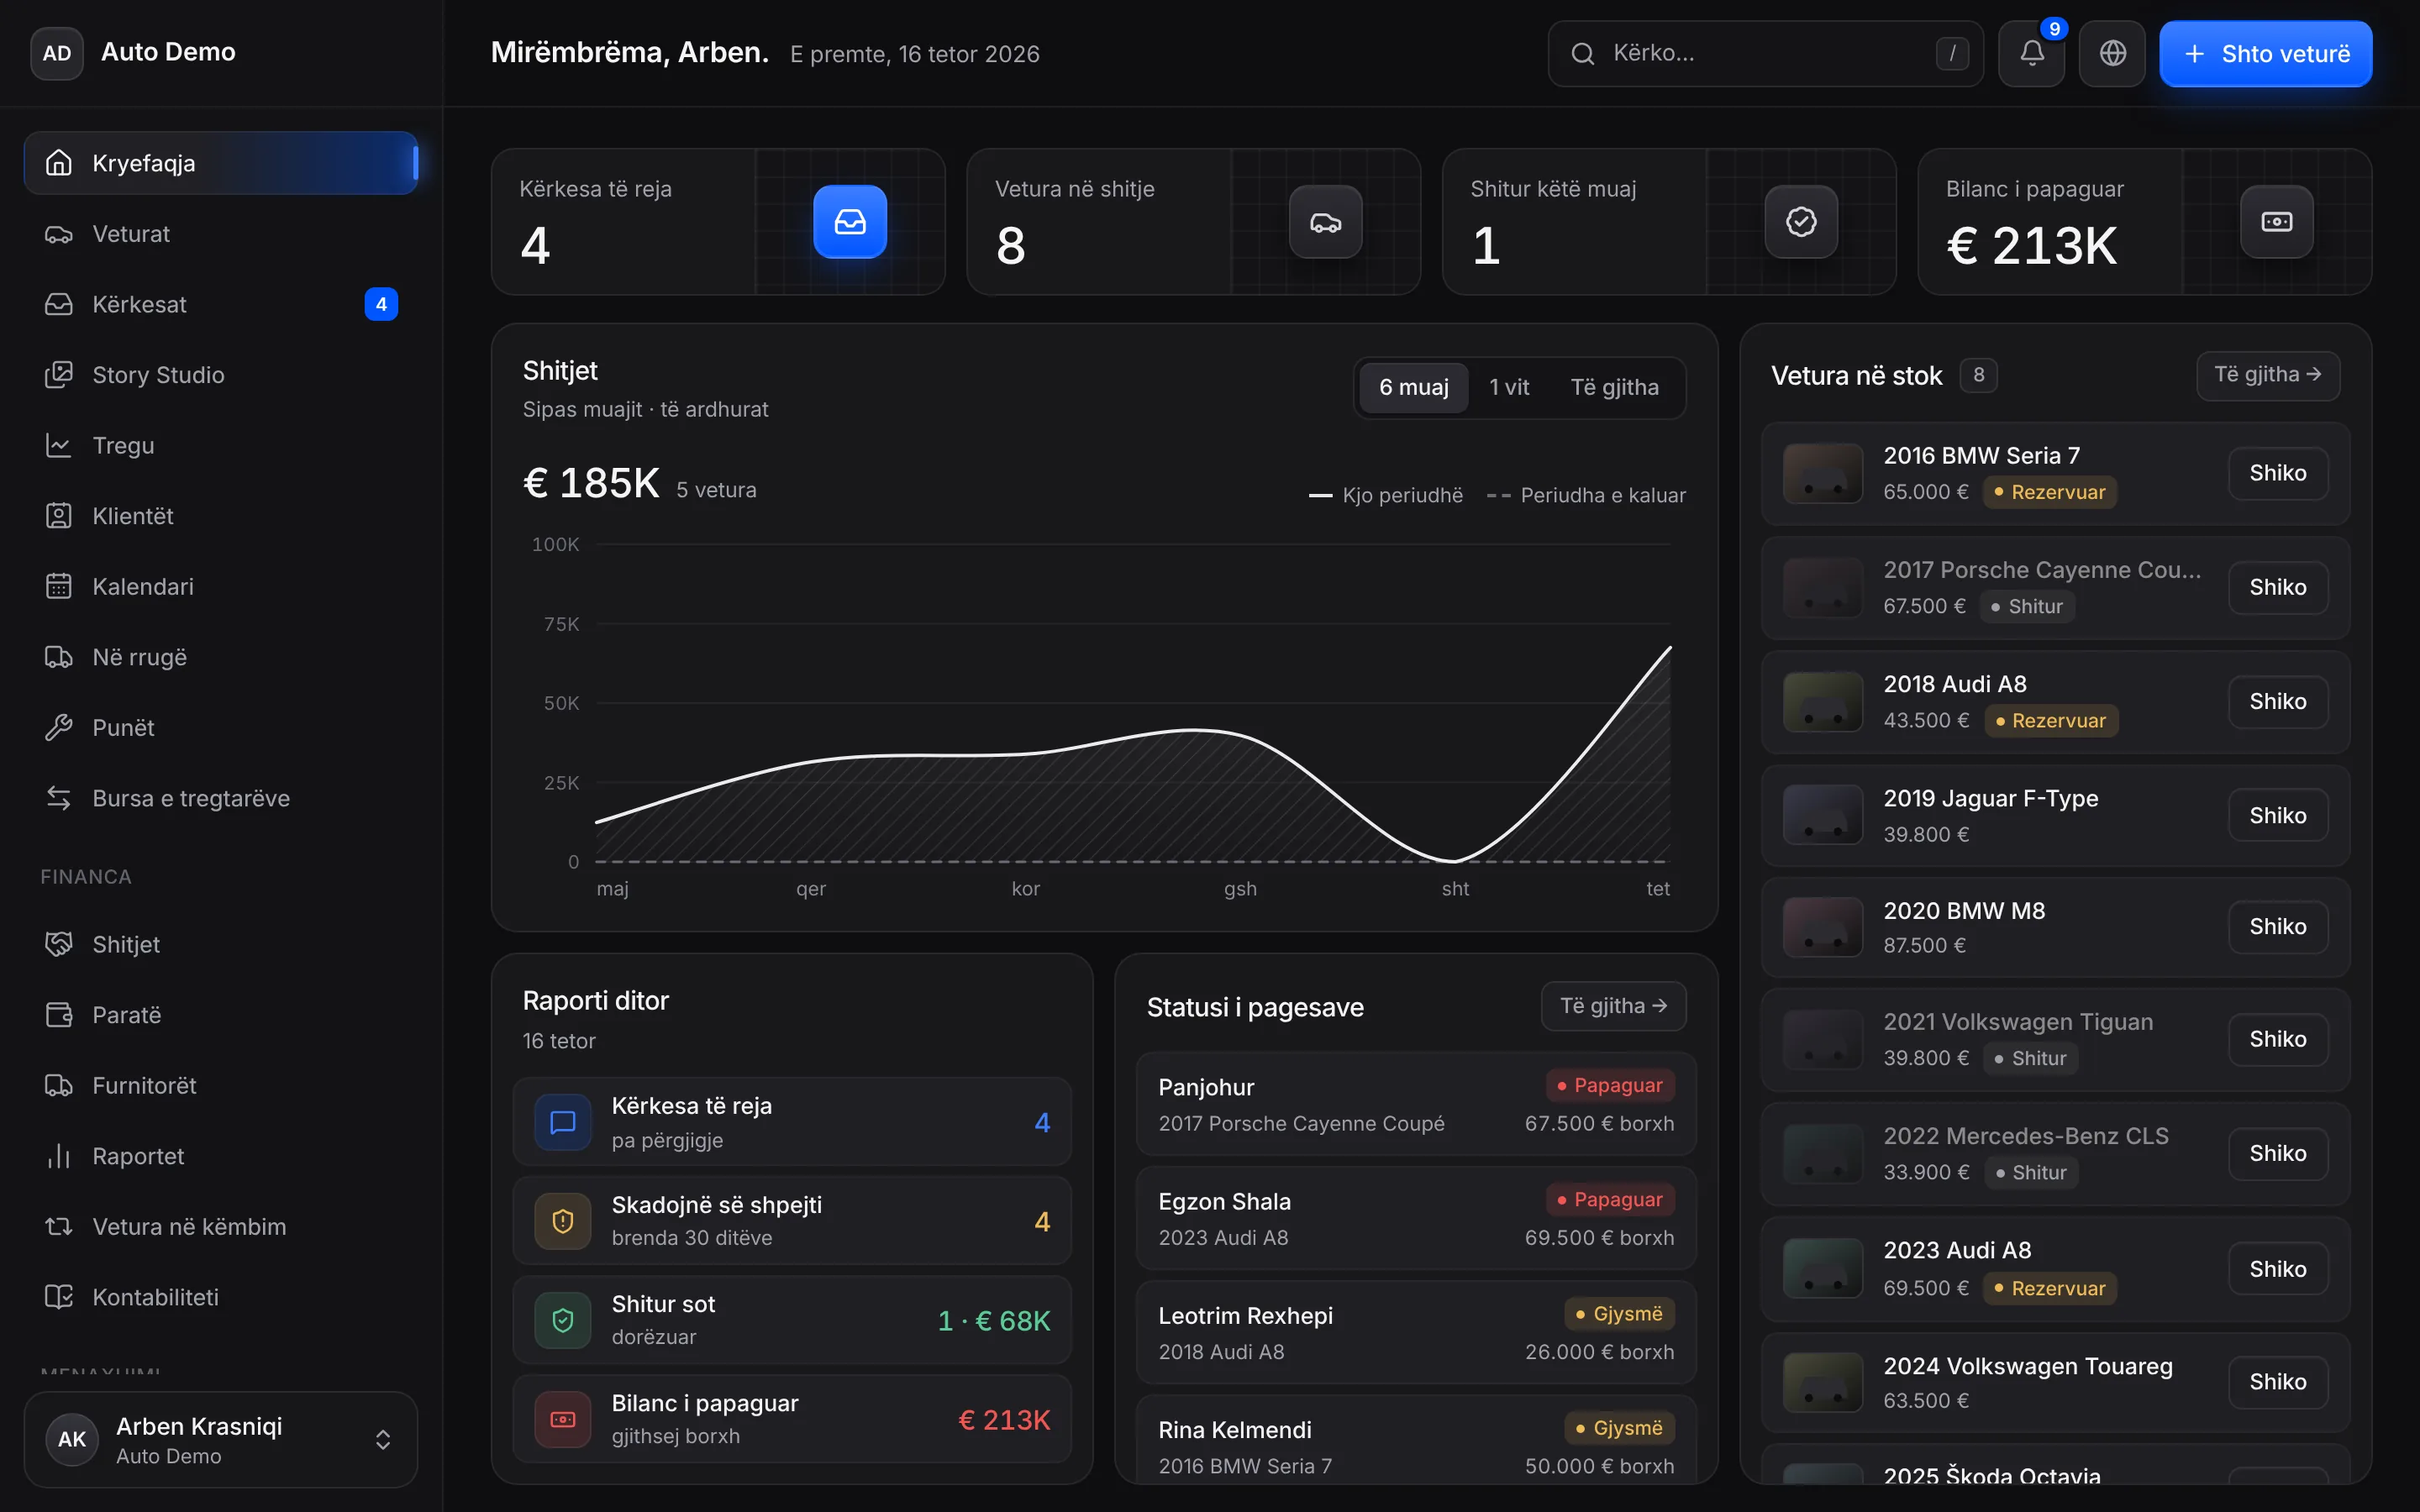Click the Vetura në këmbim sidebar item
The width and height of the screenshot is (2420, 1512).
(221, 1227)
